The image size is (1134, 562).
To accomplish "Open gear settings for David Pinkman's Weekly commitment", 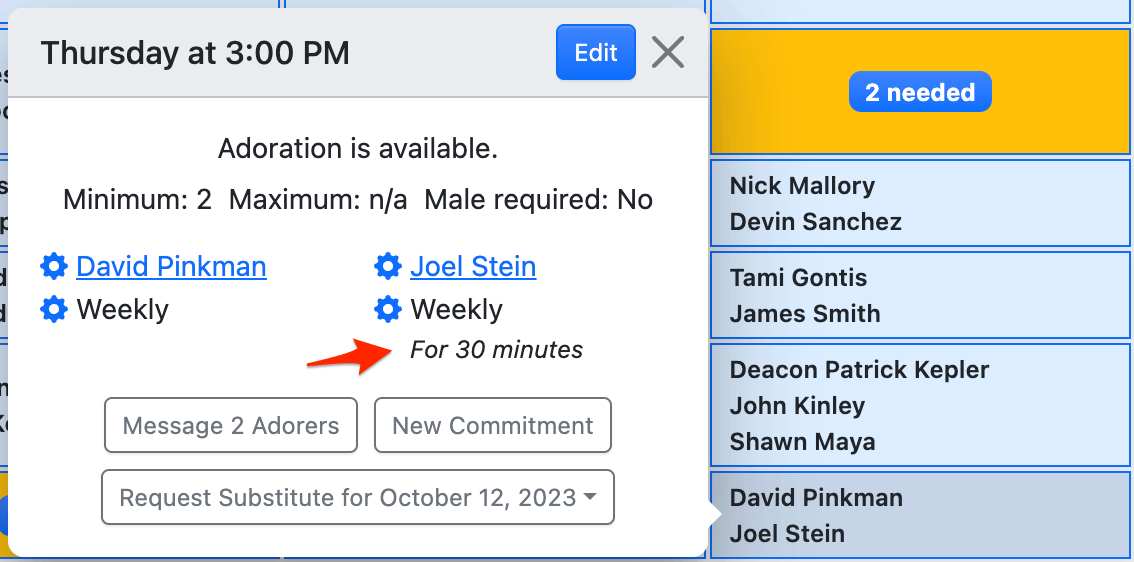I will (54, 310).
